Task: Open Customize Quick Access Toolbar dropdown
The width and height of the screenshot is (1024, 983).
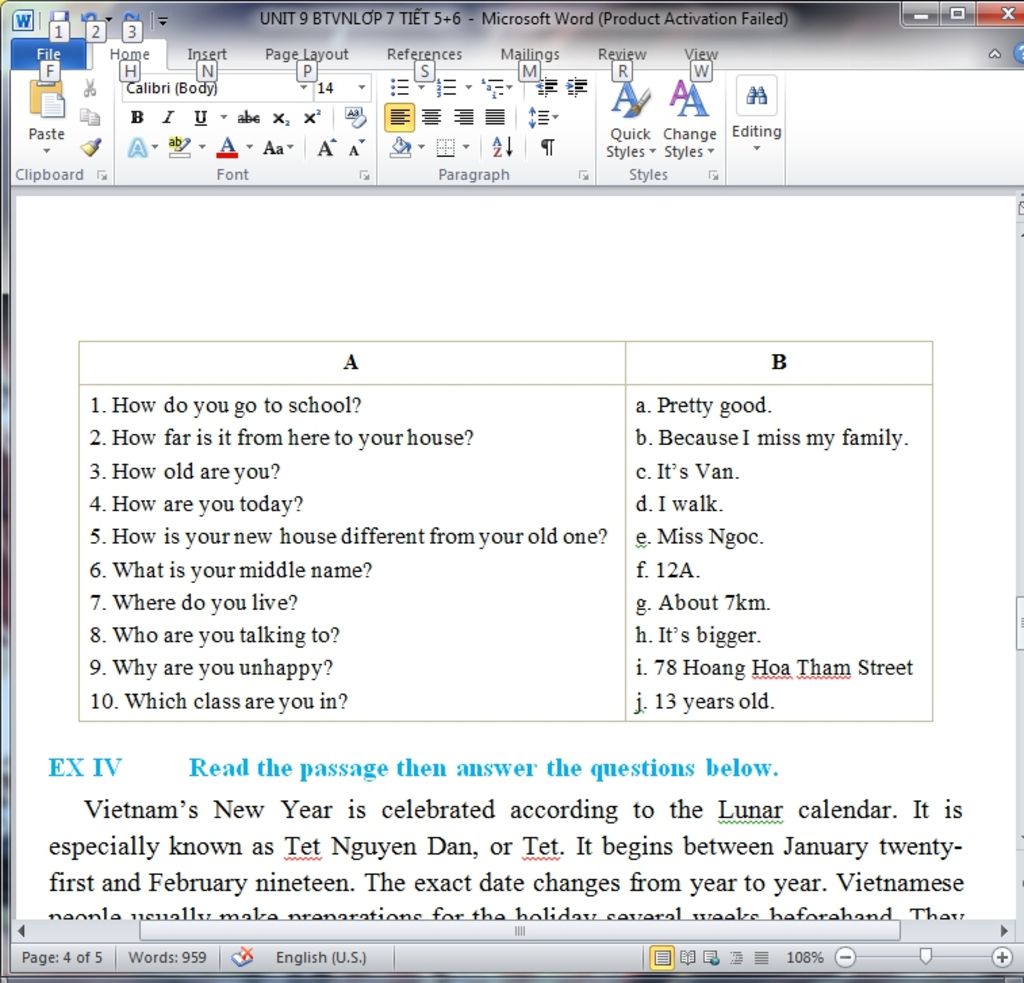Action: pos(163,22)
